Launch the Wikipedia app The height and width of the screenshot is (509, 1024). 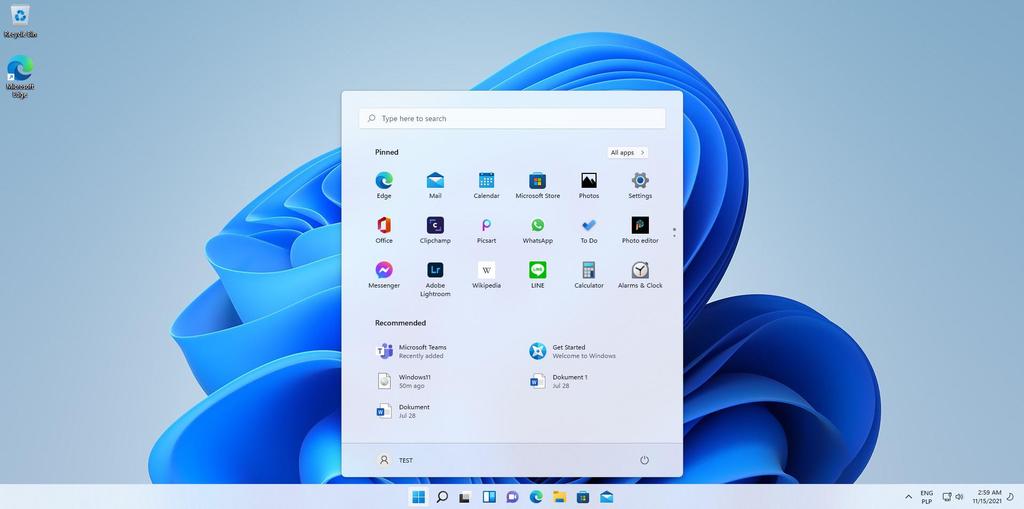click(487, 275)
